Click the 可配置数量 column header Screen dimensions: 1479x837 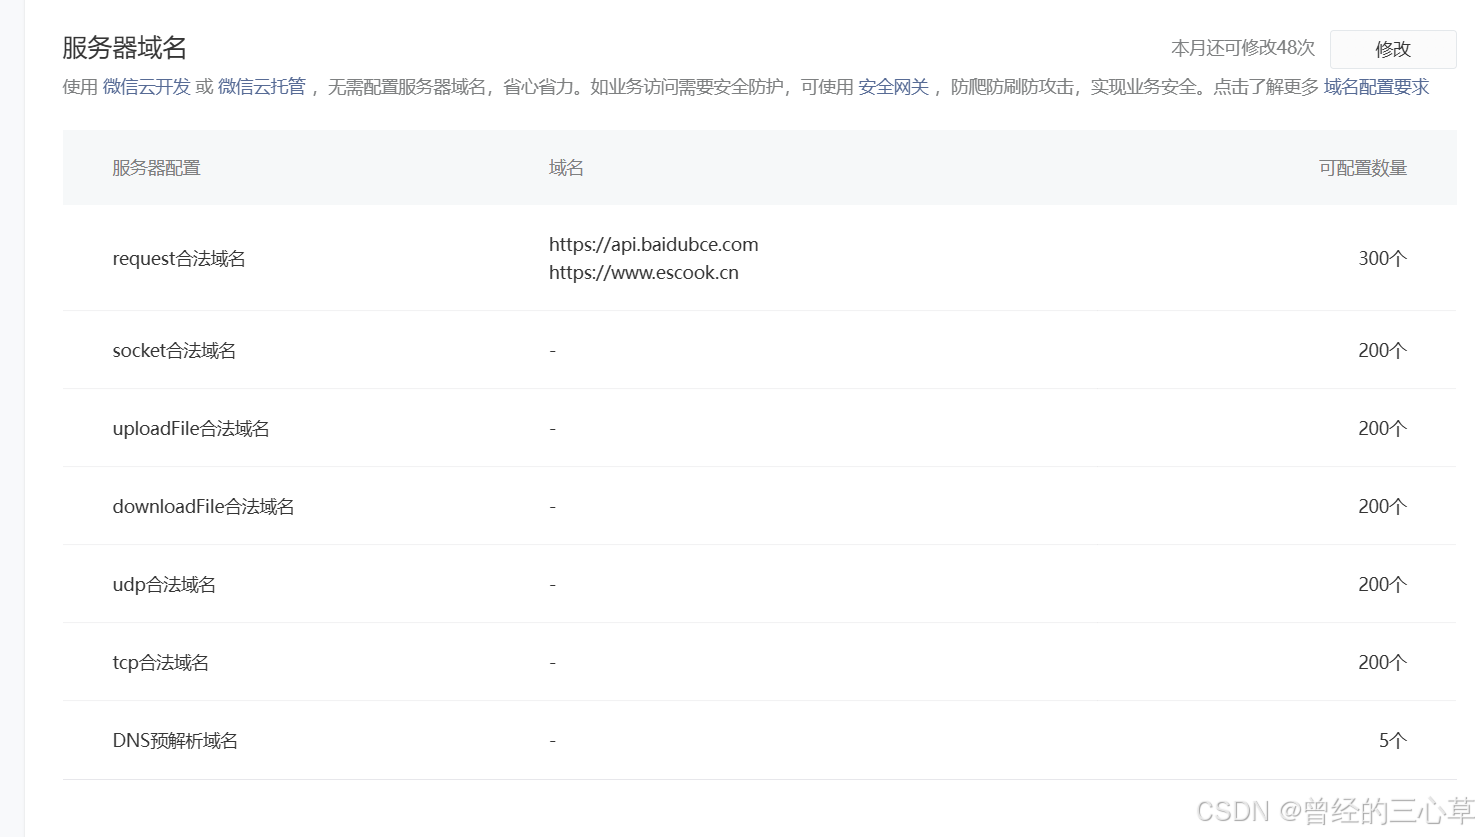1362,168
